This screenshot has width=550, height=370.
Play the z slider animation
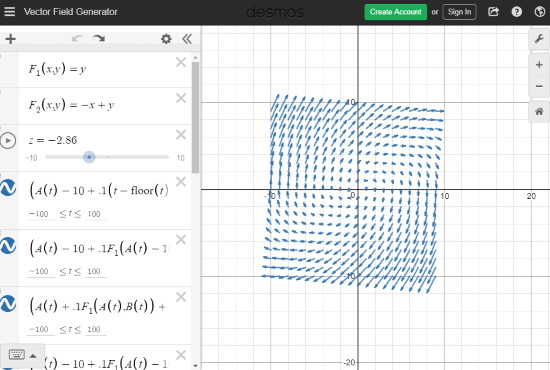coord(8,141)
